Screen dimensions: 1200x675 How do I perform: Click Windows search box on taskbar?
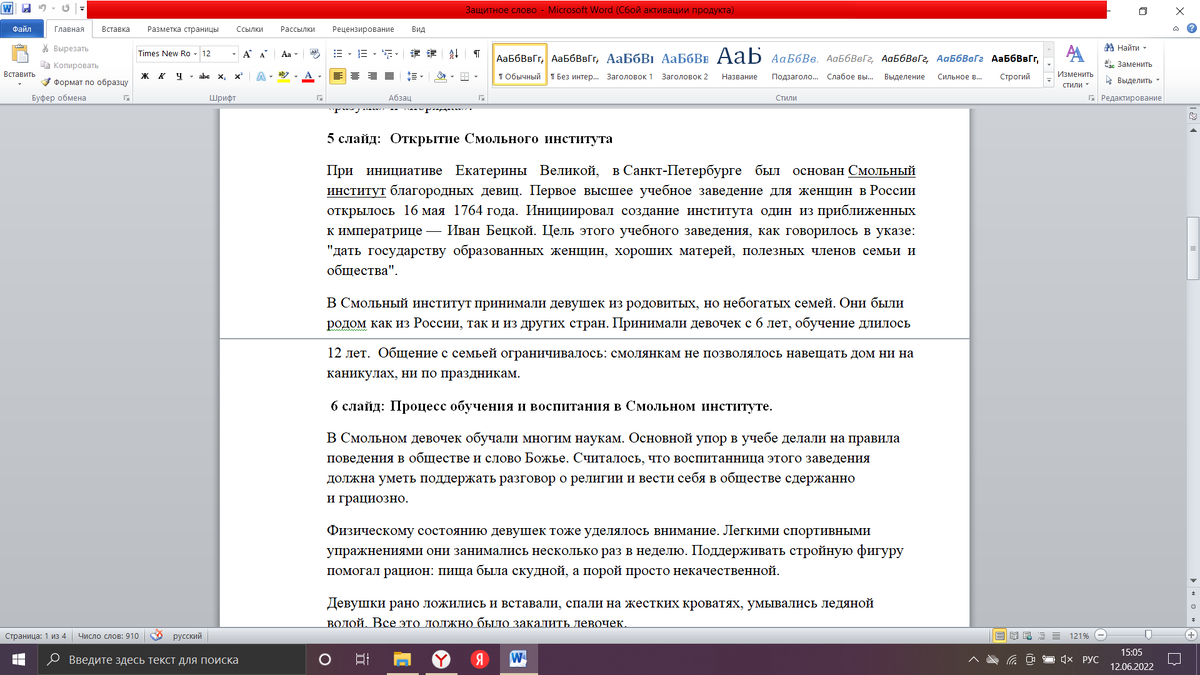tap(172, 659)
